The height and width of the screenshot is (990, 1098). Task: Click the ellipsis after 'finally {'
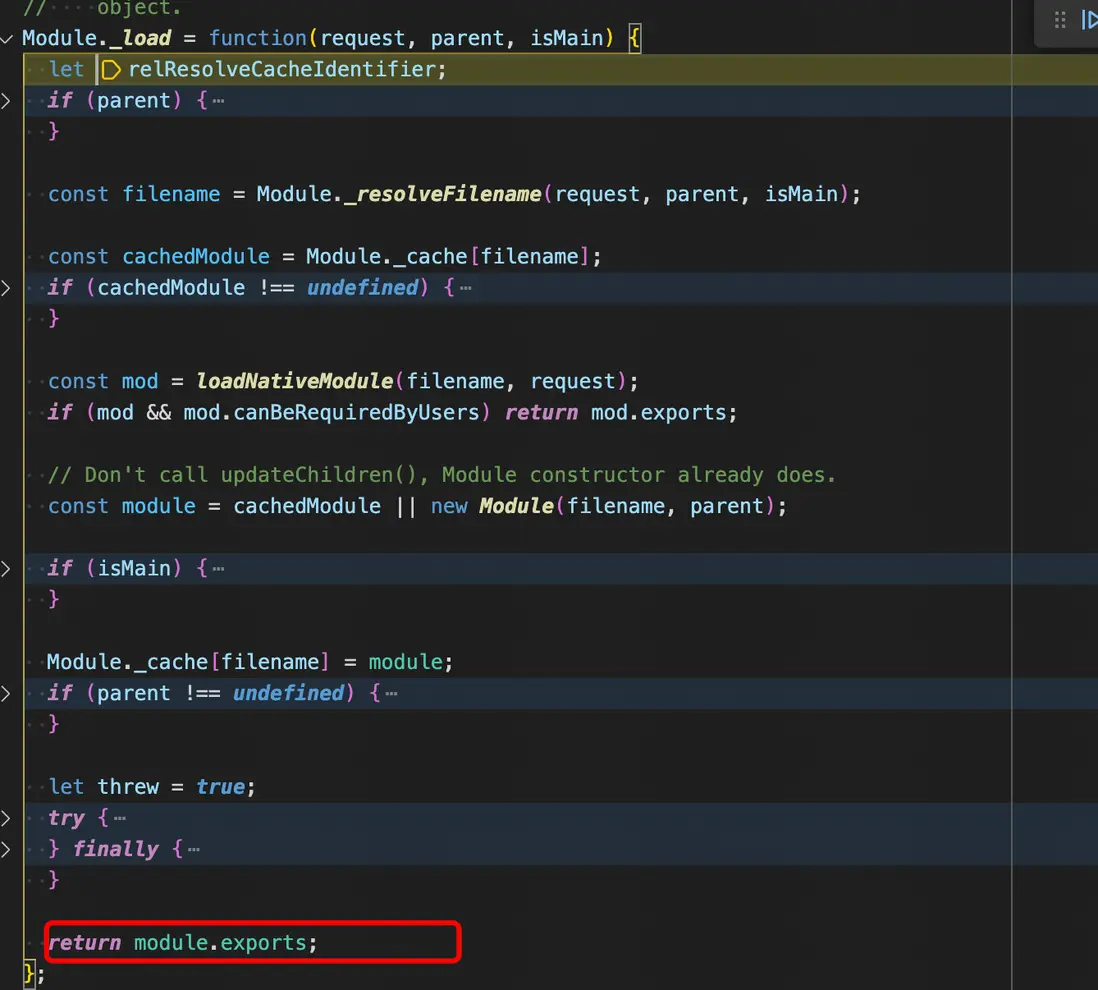click(194, 850)
